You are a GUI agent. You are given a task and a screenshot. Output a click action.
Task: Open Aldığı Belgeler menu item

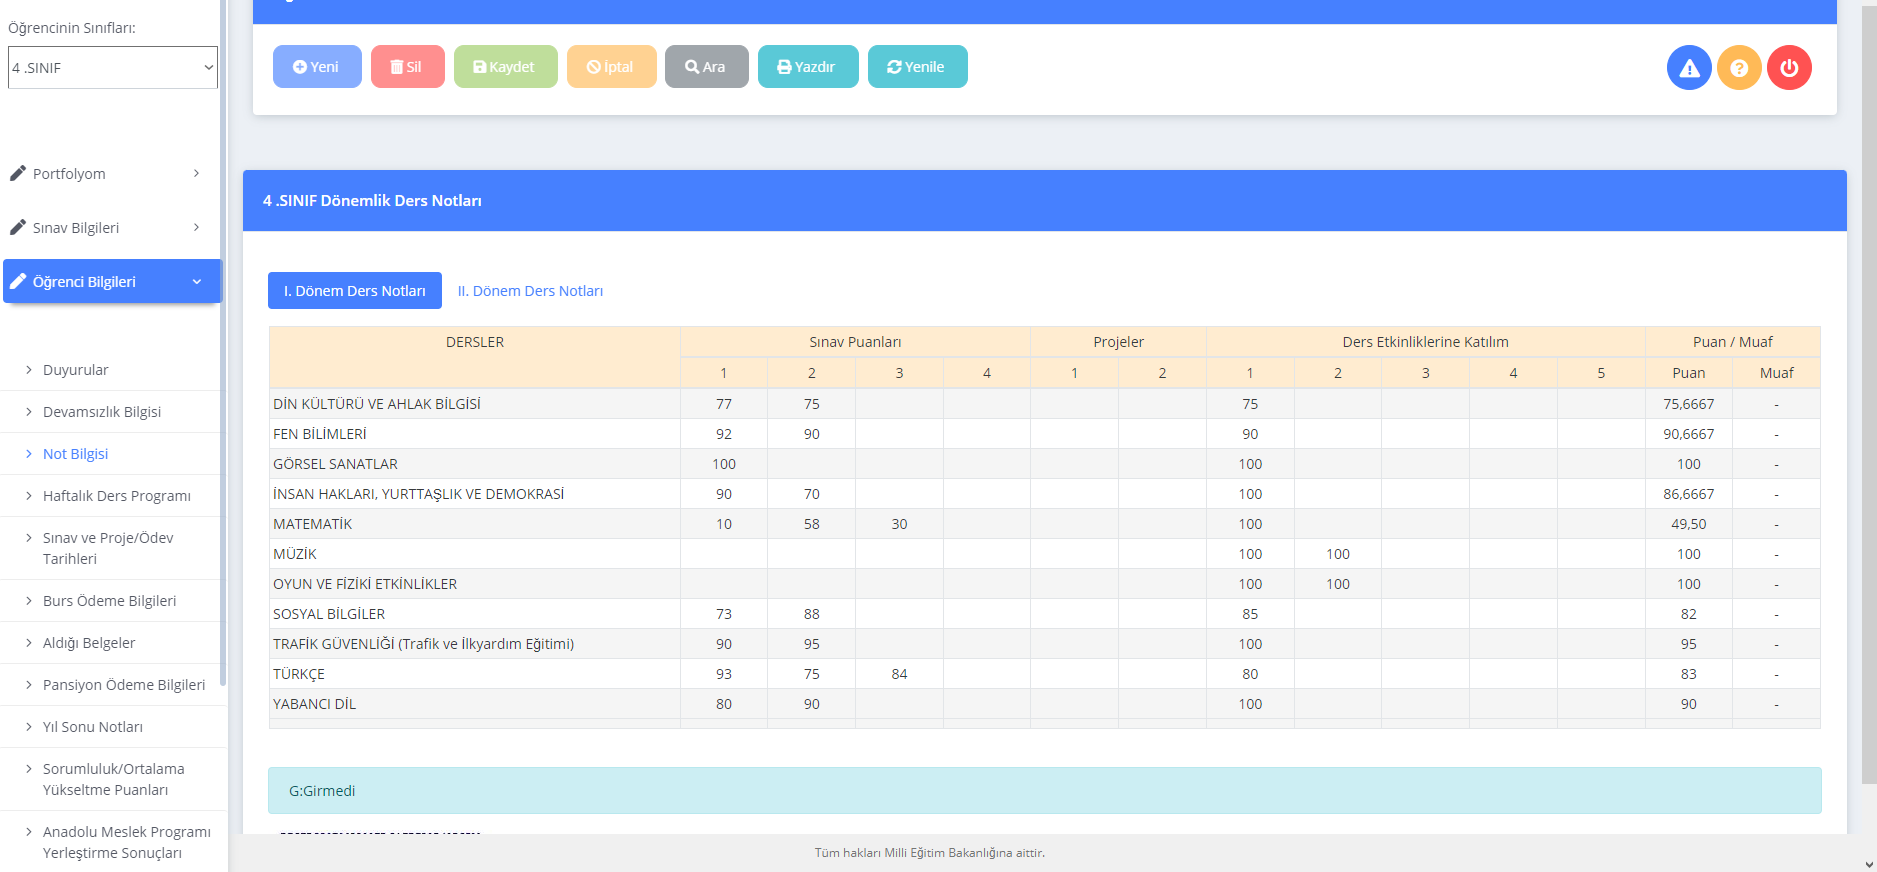[x=89, y=643]
